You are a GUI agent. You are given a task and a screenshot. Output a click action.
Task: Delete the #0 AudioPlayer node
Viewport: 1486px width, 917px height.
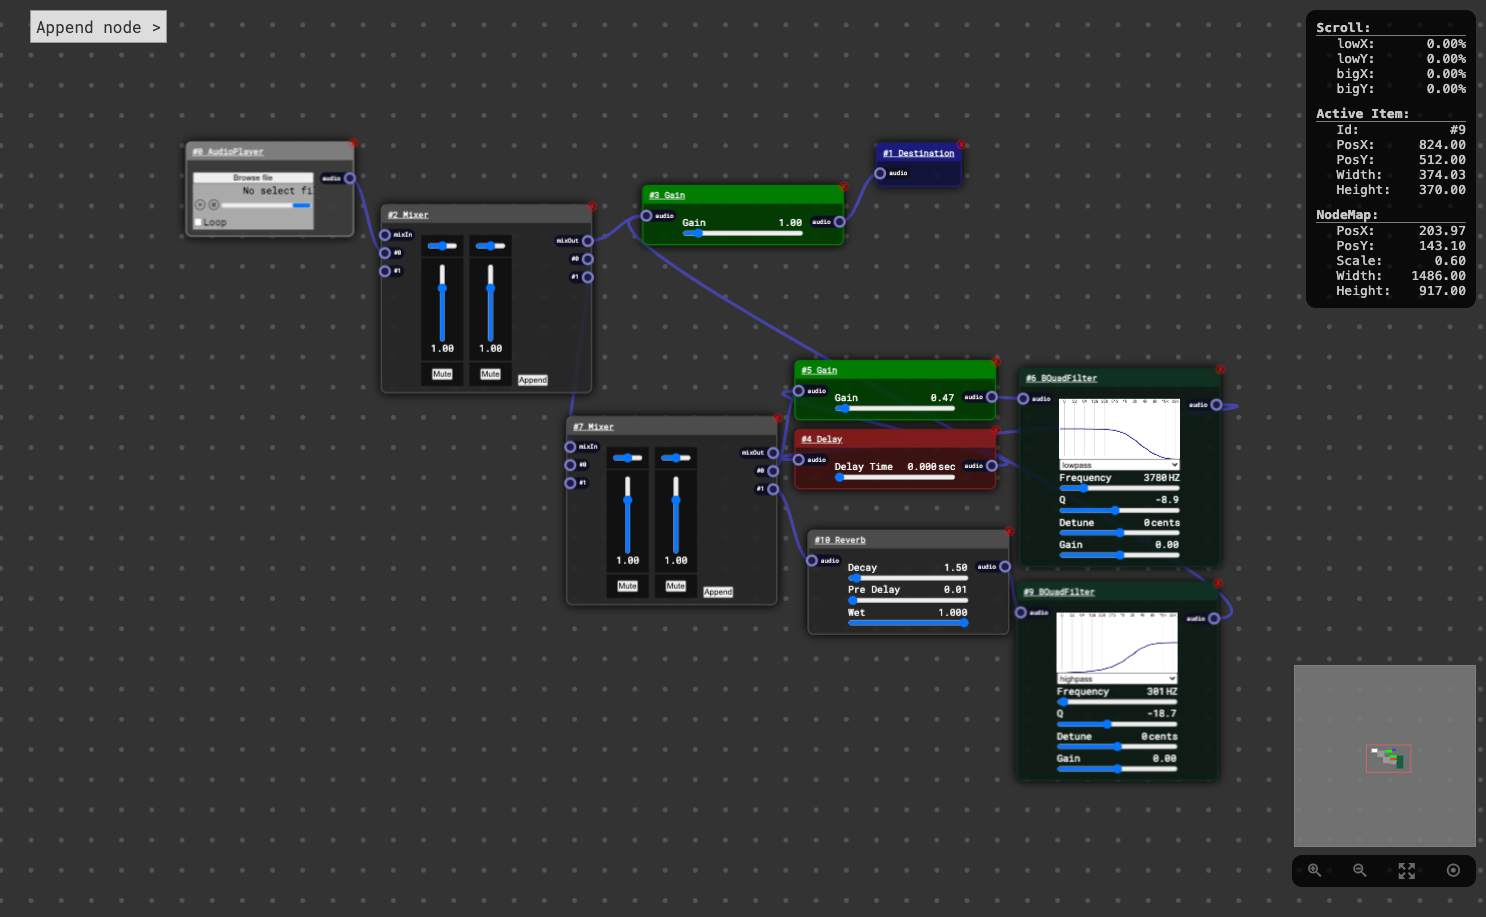tap(353, 143)
